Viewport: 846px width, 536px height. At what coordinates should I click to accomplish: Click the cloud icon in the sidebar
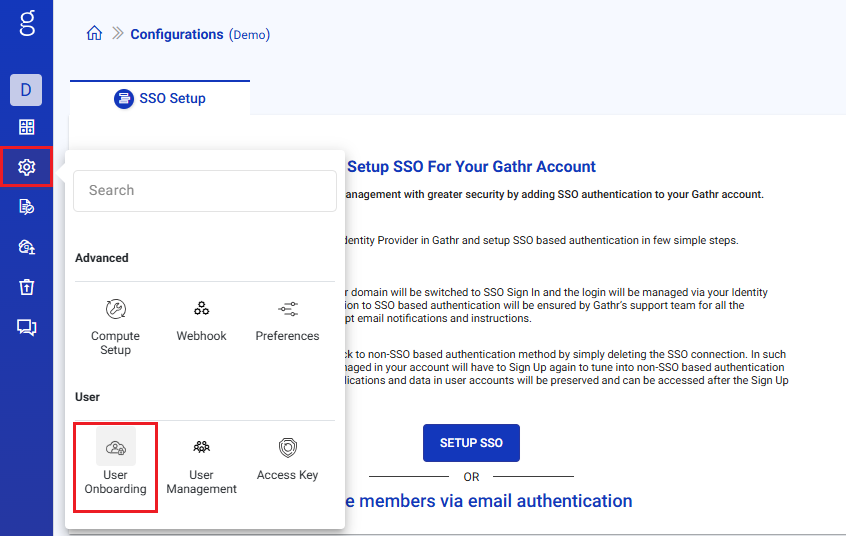point(27,247)
